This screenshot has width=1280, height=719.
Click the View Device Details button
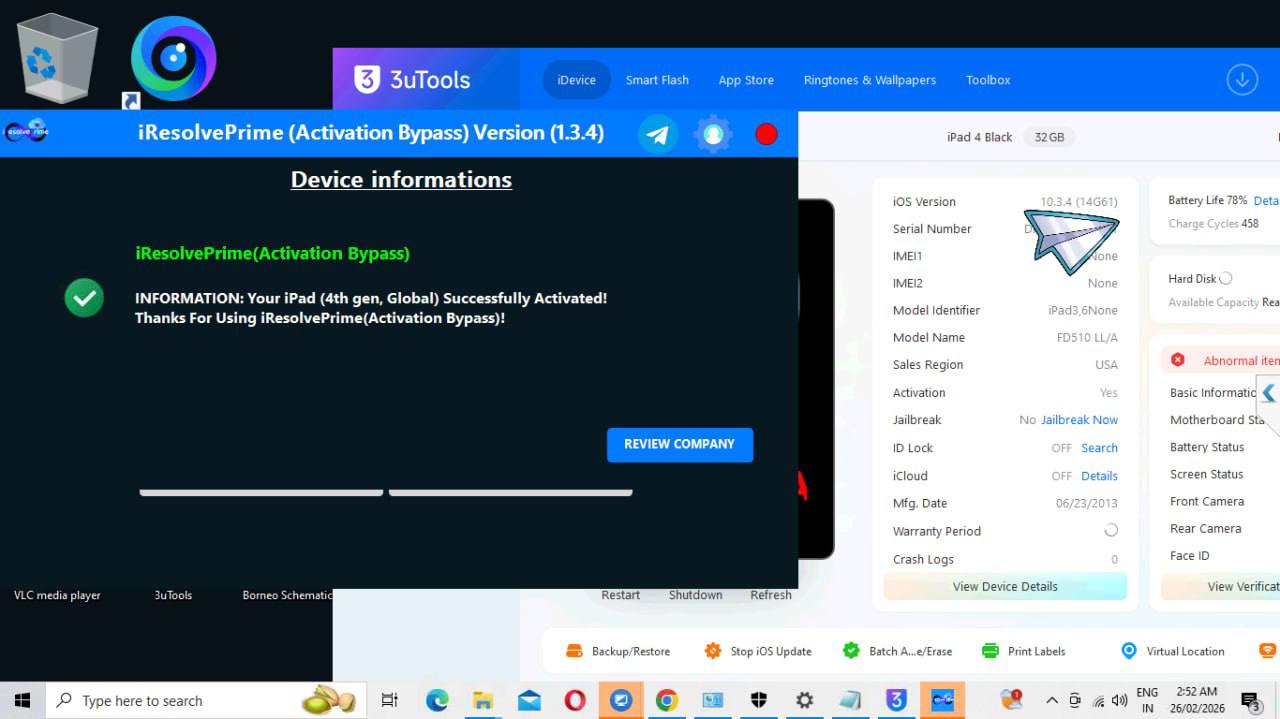1005,587
